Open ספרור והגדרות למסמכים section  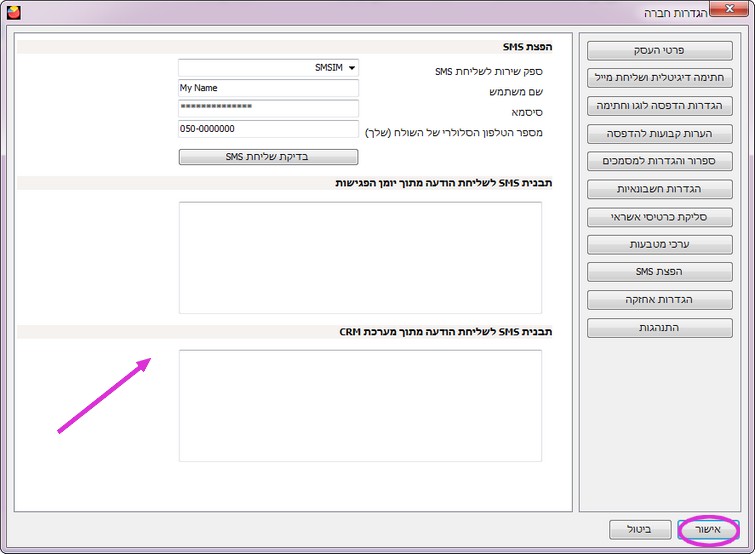659,161
